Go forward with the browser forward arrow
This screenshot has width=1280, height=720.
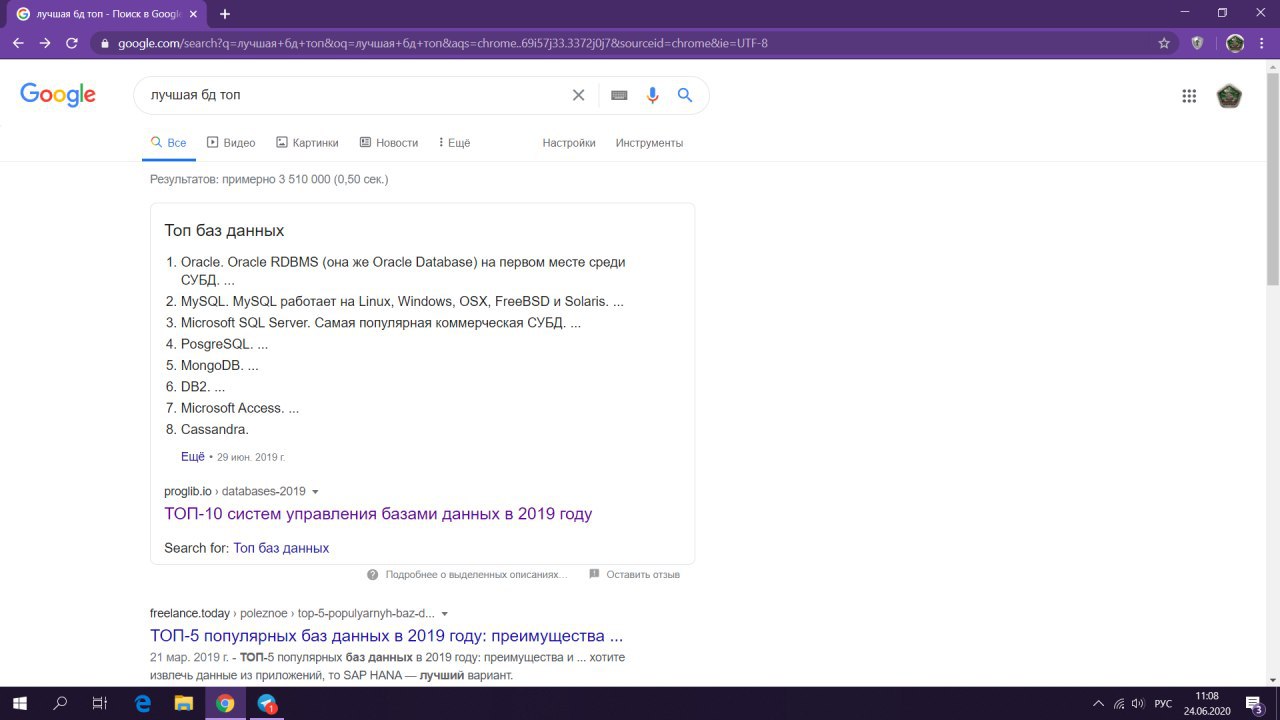45,43
